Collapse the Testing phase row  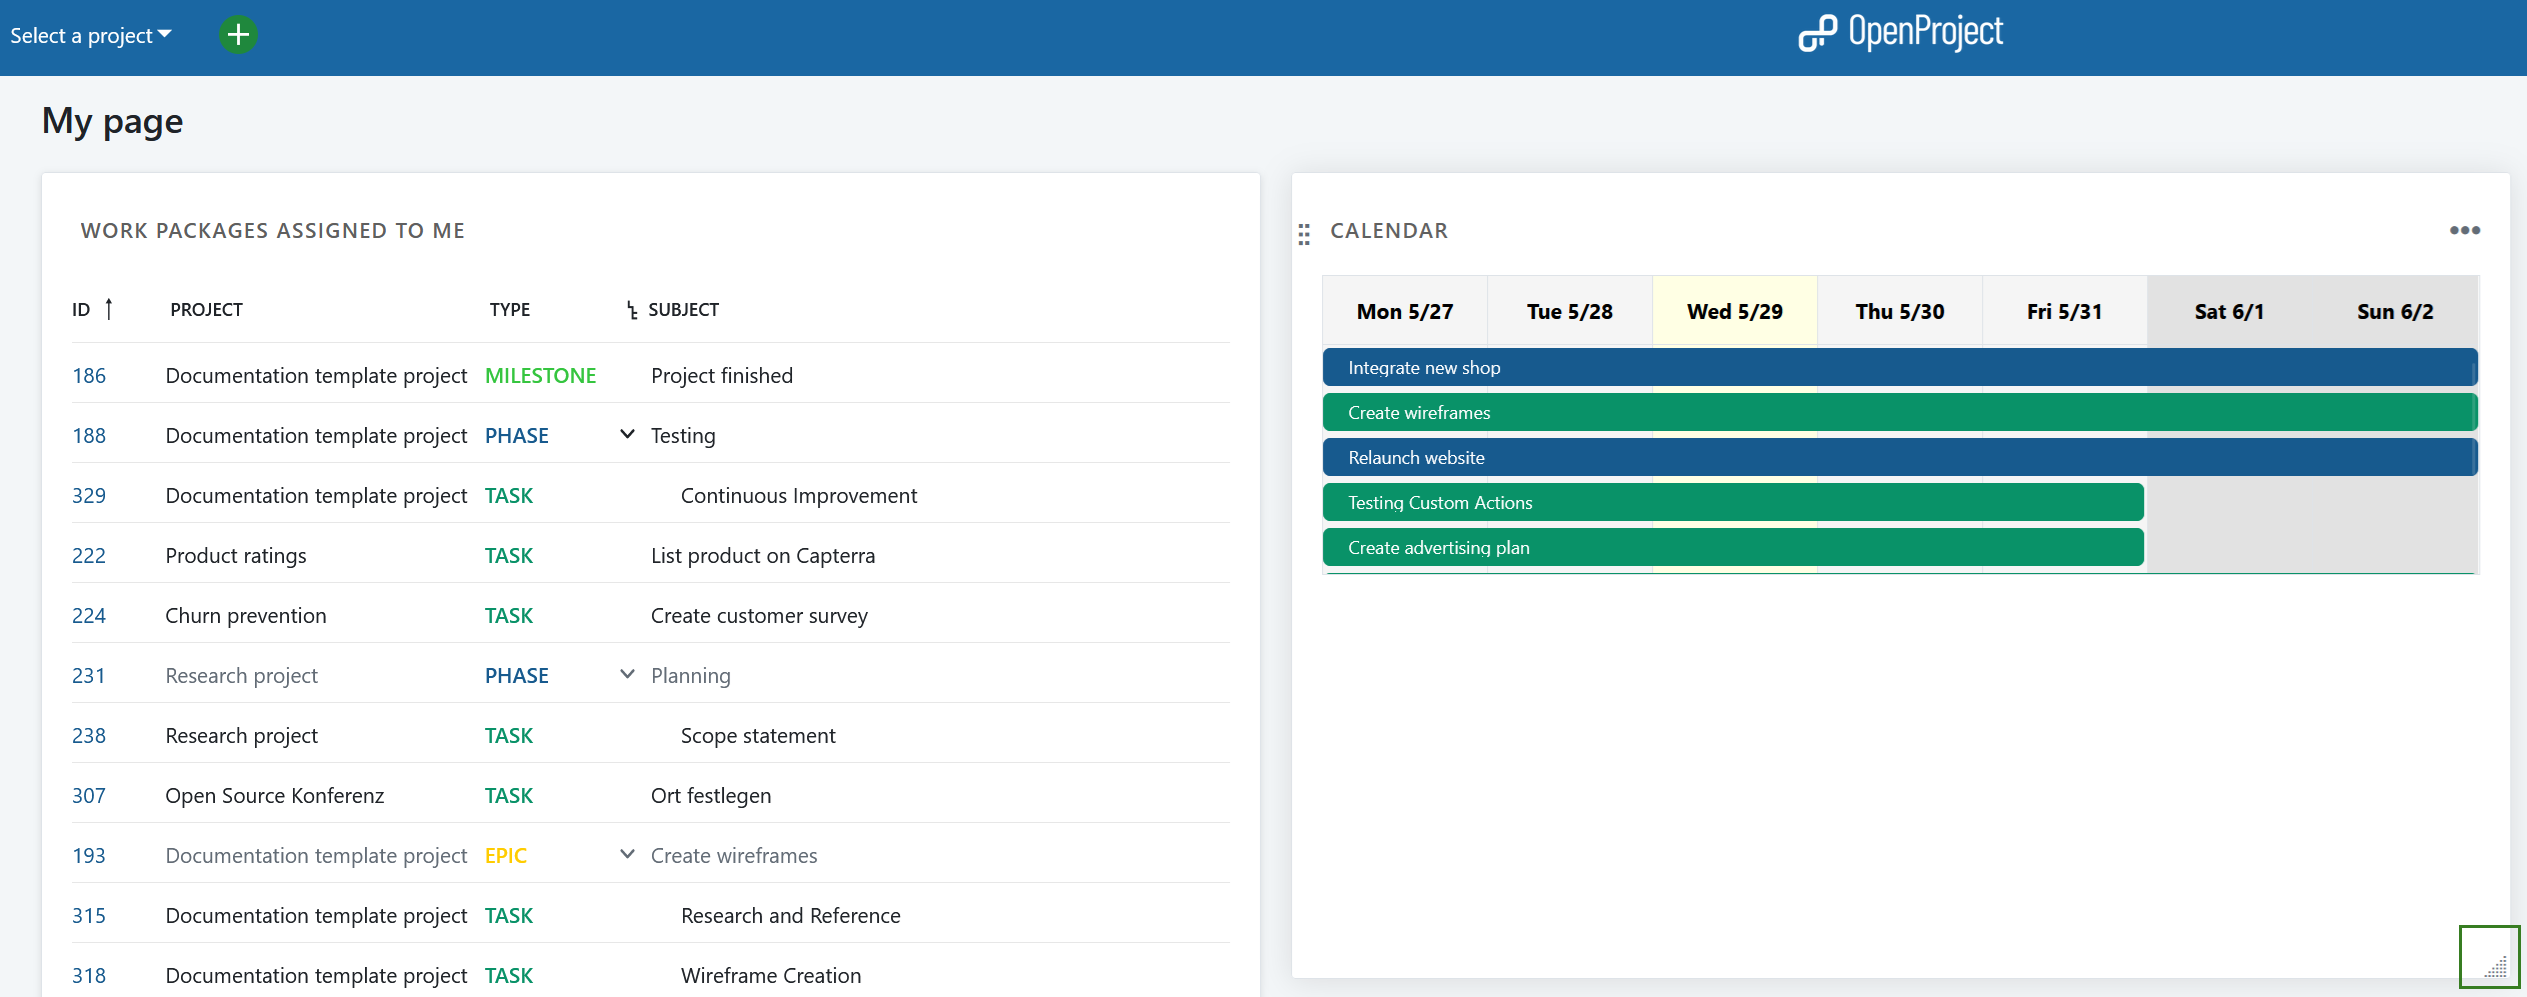point(627,435)
